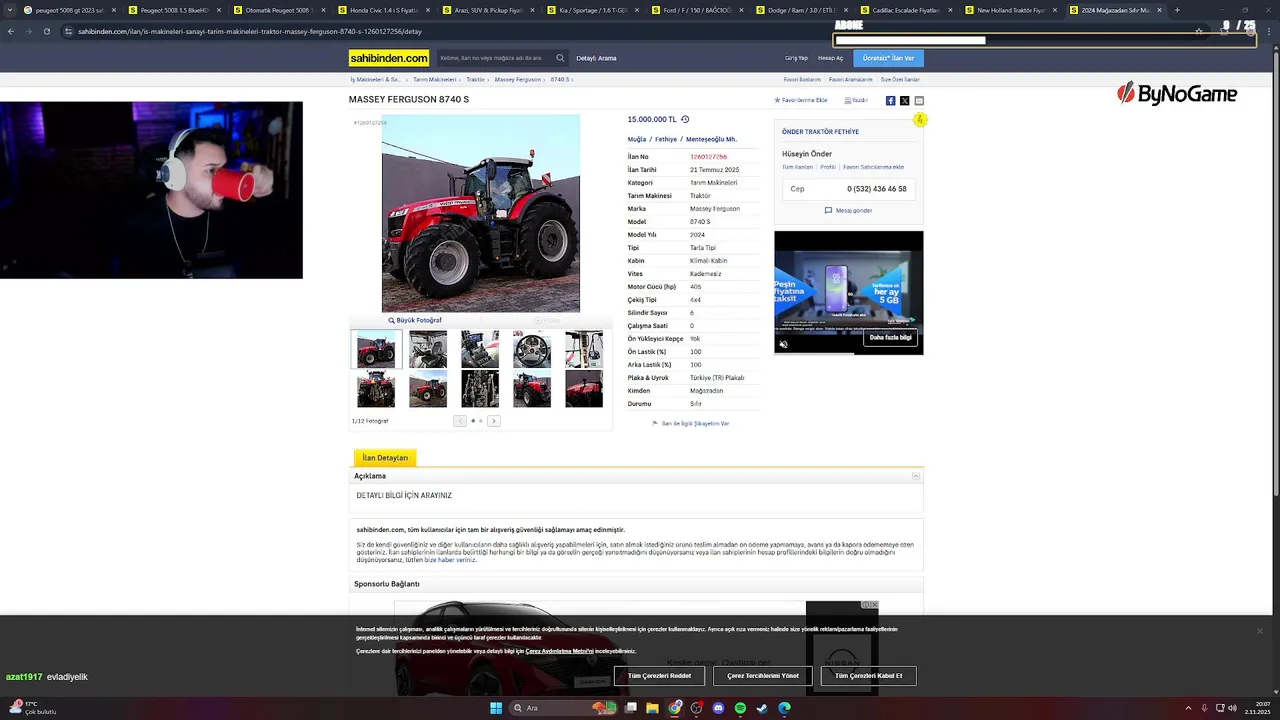This screenshot has width=1280, height=720.
Task: Select the first tractor thumbnail
Action: [376, 350]
